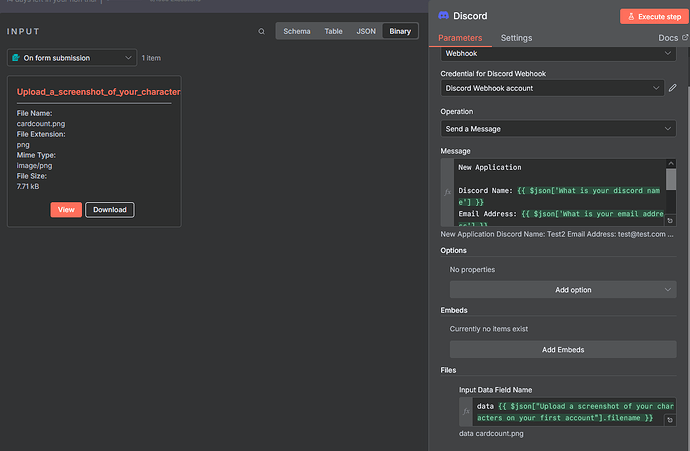Click the 7.71 kB file size value
690x451 pixels.
click(28, 187)
